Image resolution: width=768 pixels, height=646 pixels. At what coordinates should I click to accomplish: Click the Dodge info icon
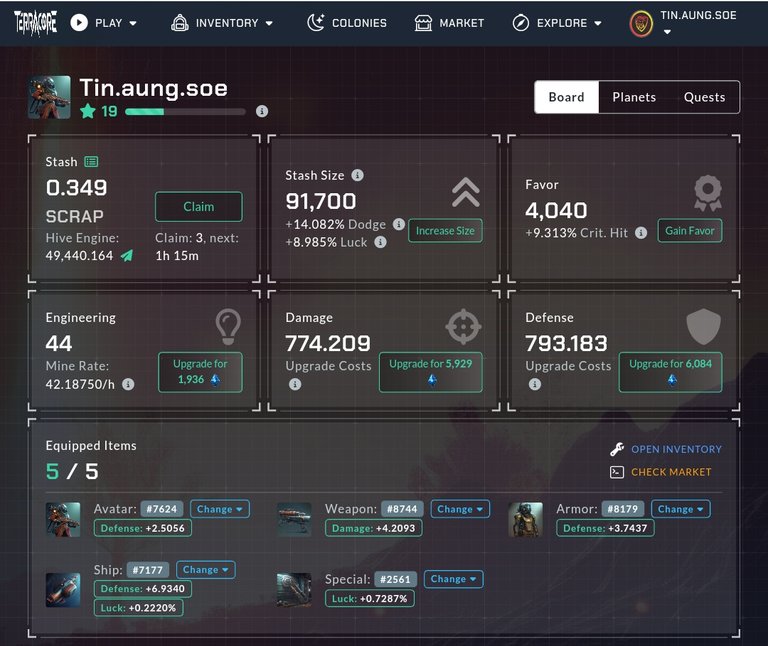pos(399,224)
